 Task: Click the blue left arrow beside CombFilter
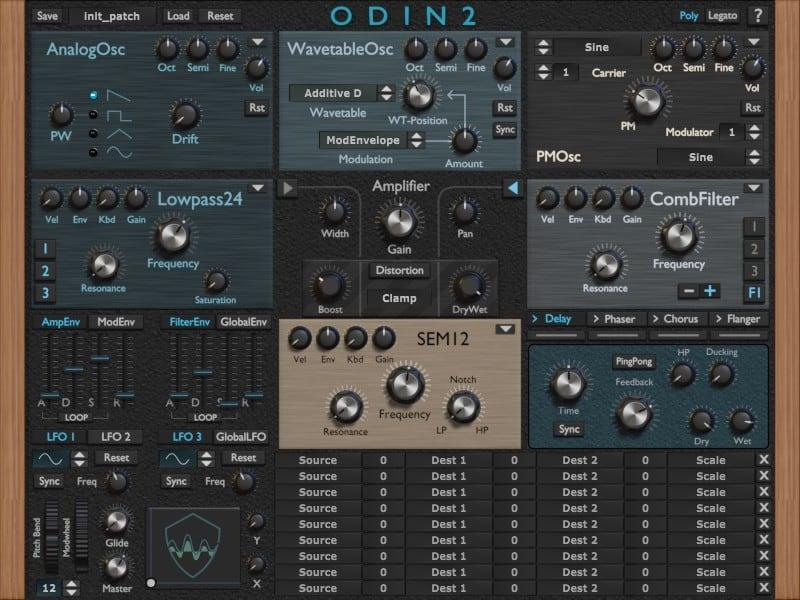[x=512, y=188]
